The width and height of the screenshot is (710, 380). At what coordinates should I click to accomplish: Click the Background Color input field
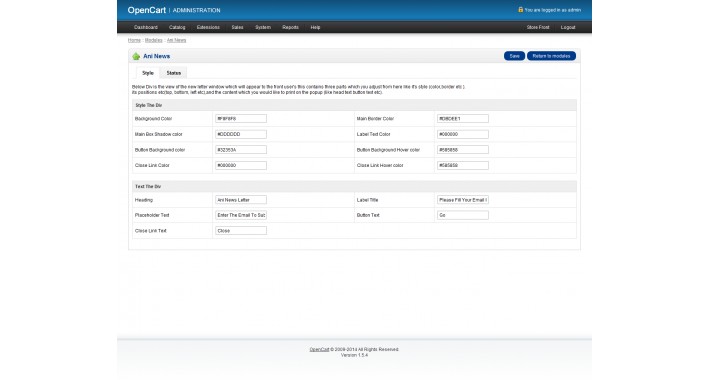241,119
